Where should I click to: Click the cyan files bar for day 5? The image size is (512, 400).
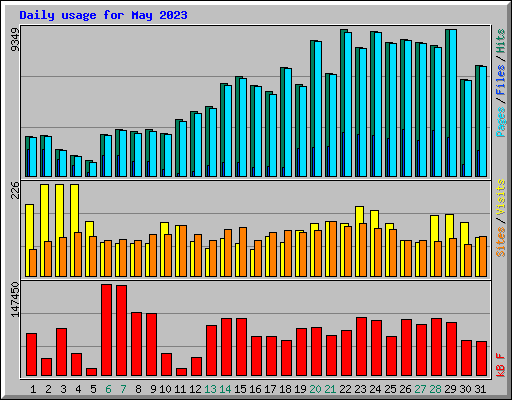coord(93,170)
